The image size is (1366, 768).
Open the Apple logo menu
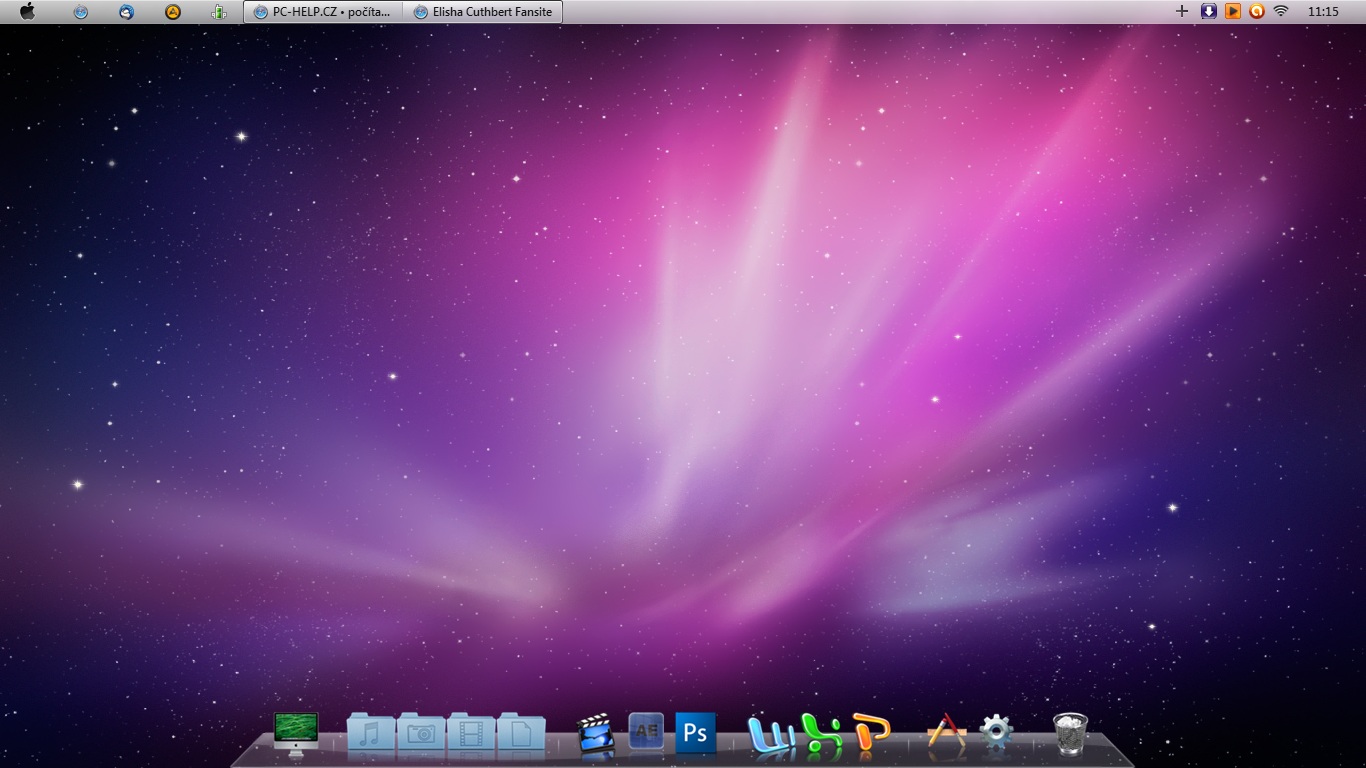(28, 12)
